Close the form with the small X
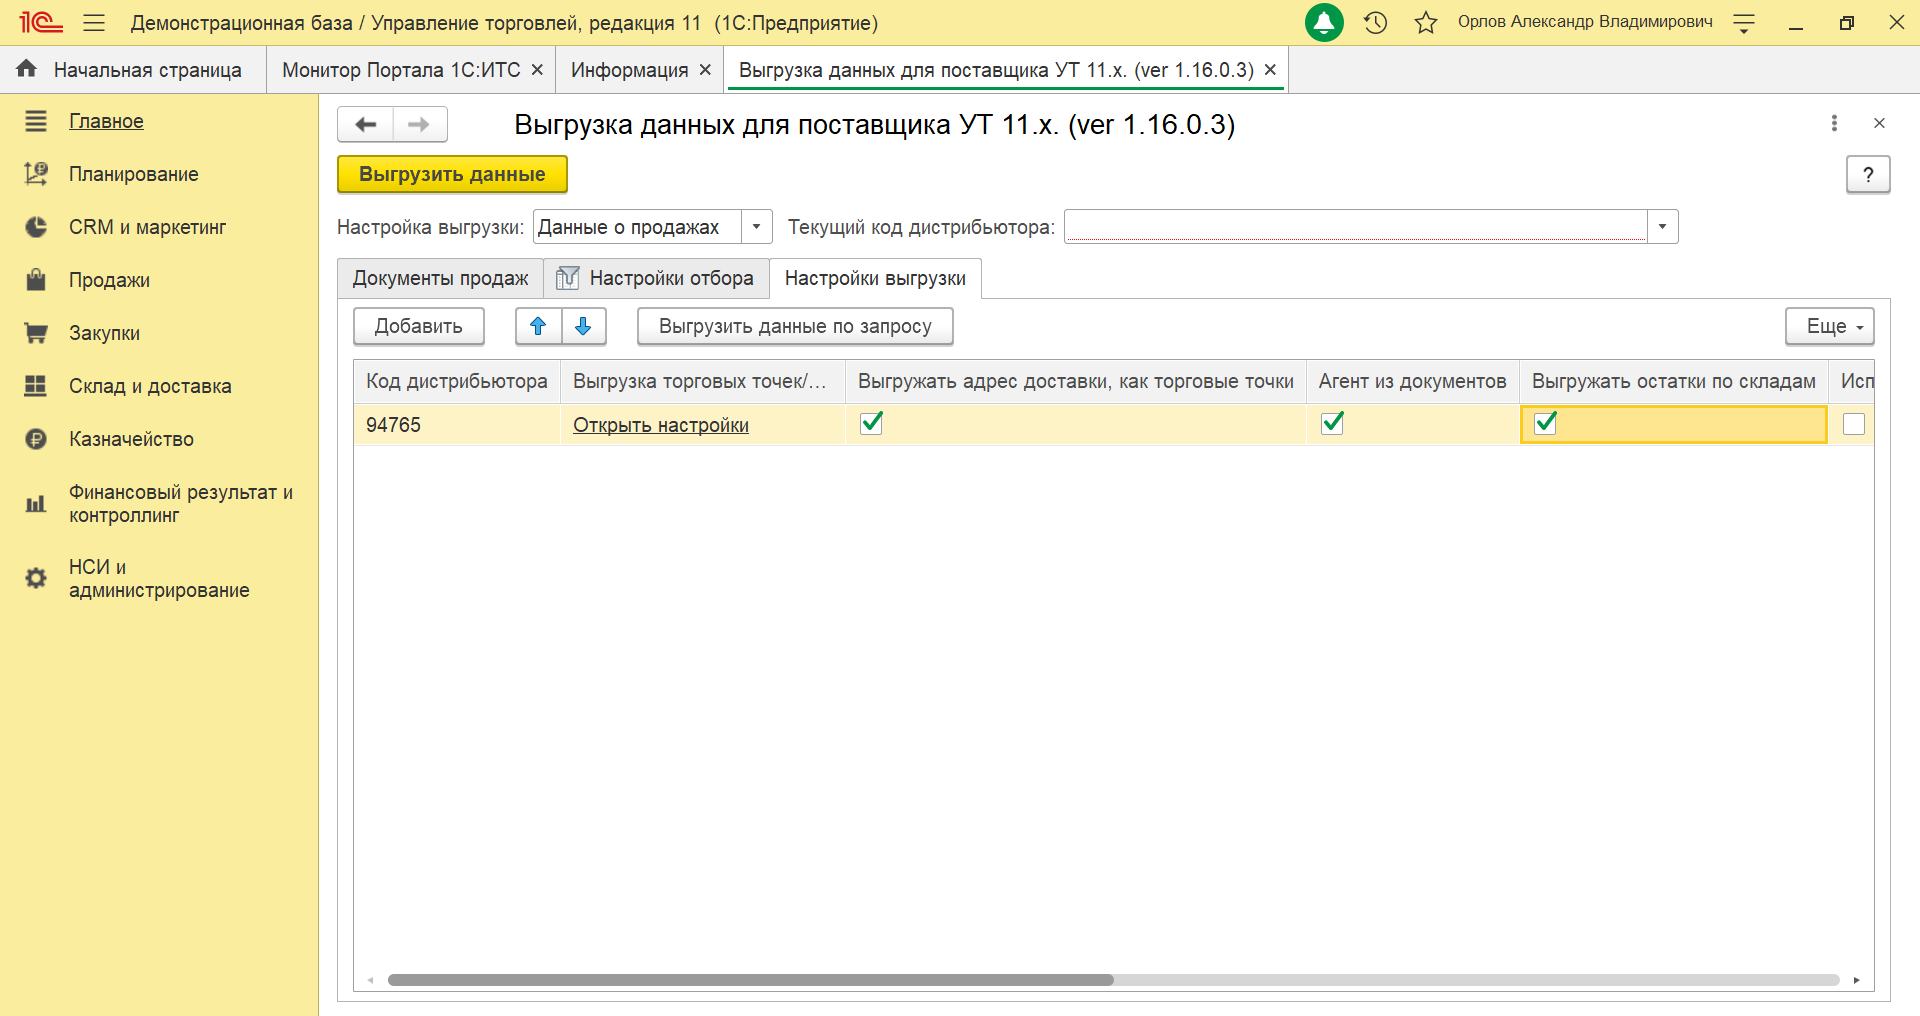 click(1879, 123)
